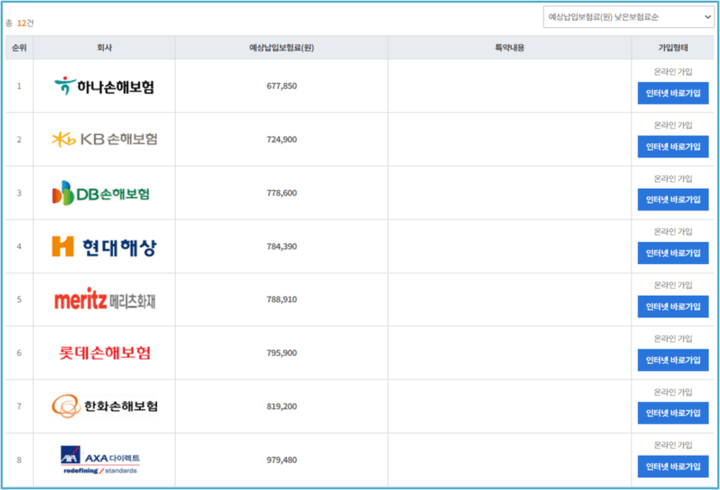Click the 가입형태 column header
720x490 pixels.
673,48
